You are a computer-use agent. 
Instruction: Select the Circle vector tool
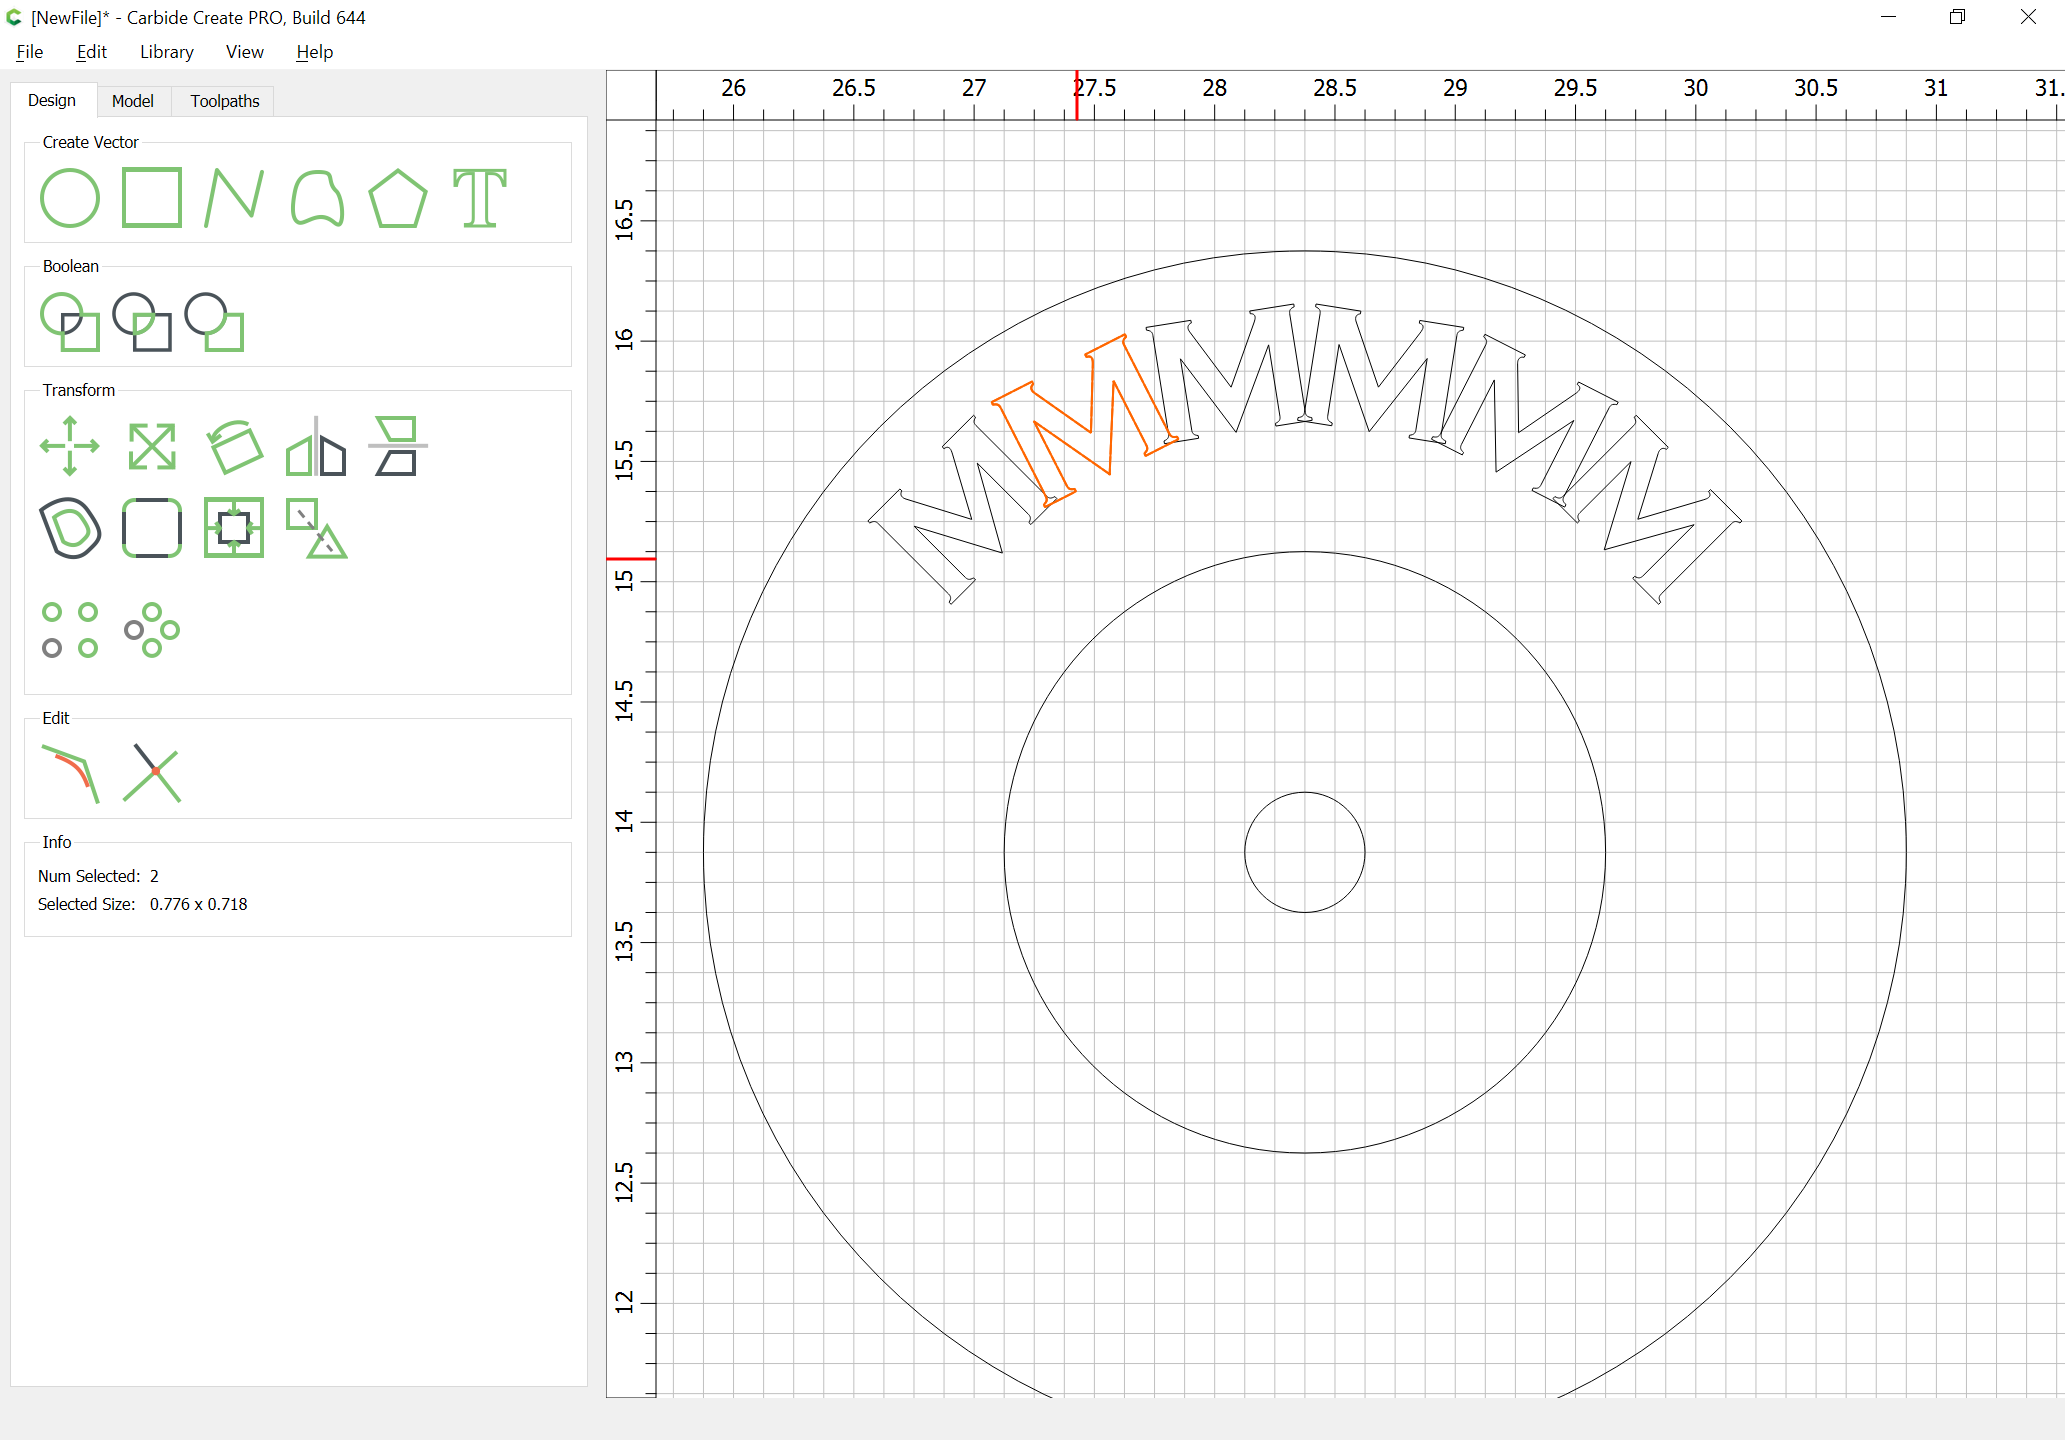coord(70,198)
